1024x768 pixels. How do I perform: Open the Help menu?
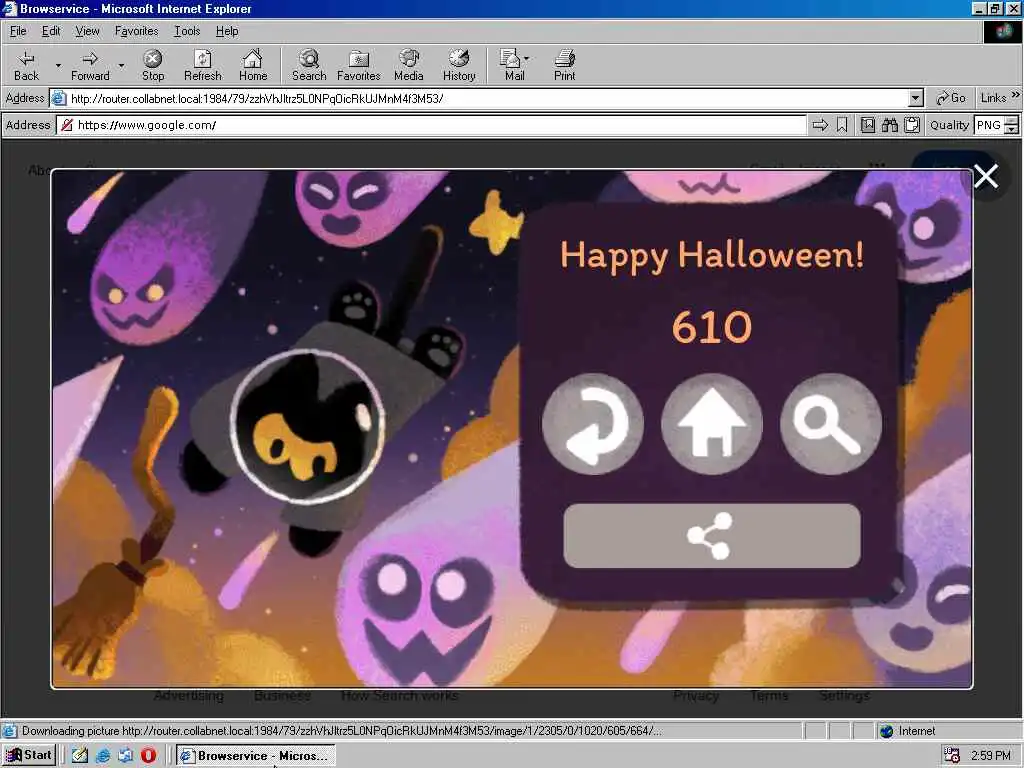click(x=227, y=31)
